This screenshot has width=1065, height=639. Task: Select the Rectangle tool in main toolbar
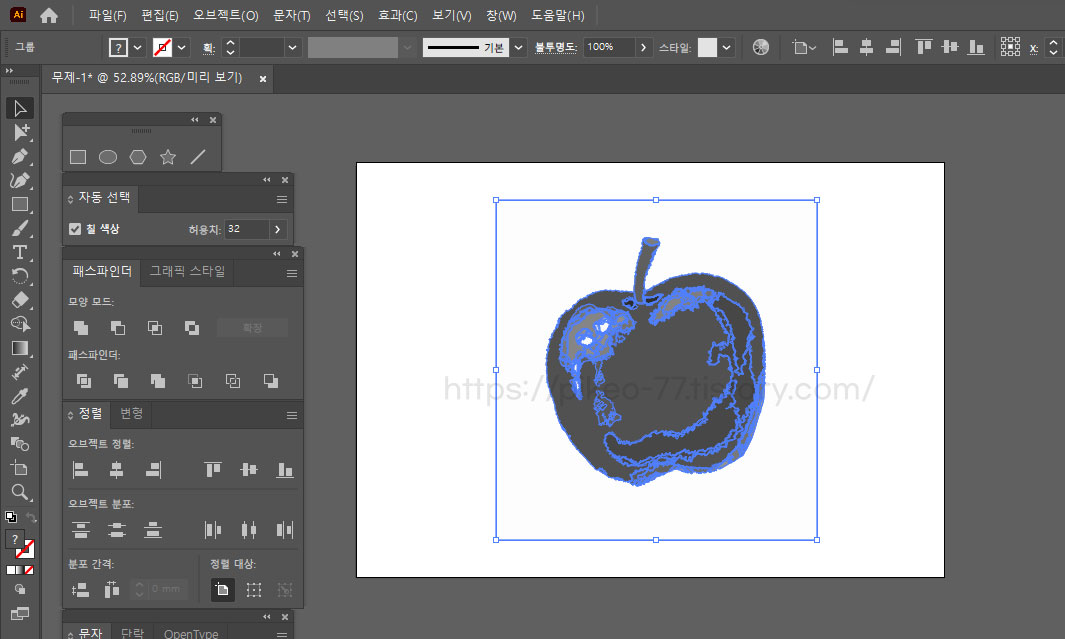click(20, 204)
